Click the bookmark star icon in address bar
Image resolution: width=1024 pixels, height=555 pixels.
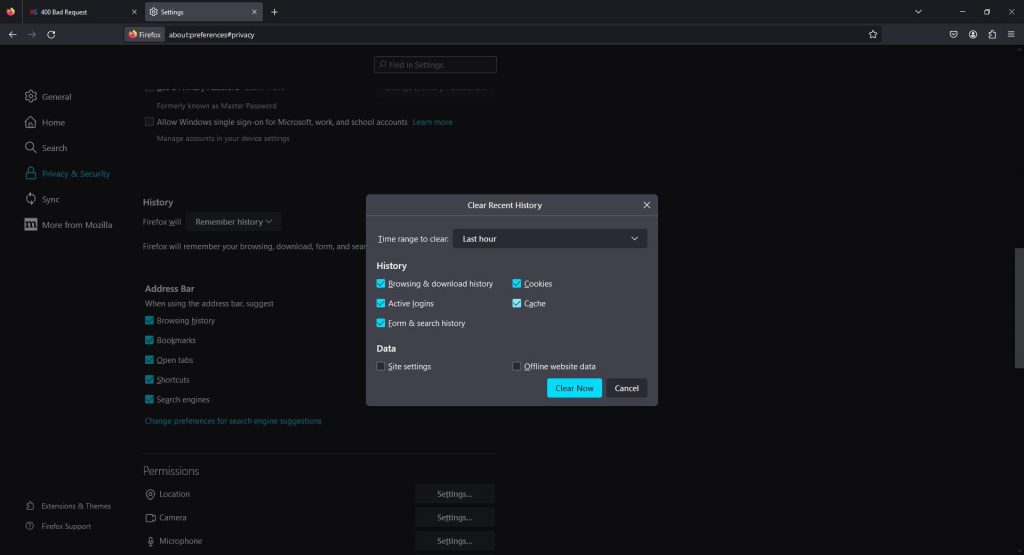click(x=873, y=34)
